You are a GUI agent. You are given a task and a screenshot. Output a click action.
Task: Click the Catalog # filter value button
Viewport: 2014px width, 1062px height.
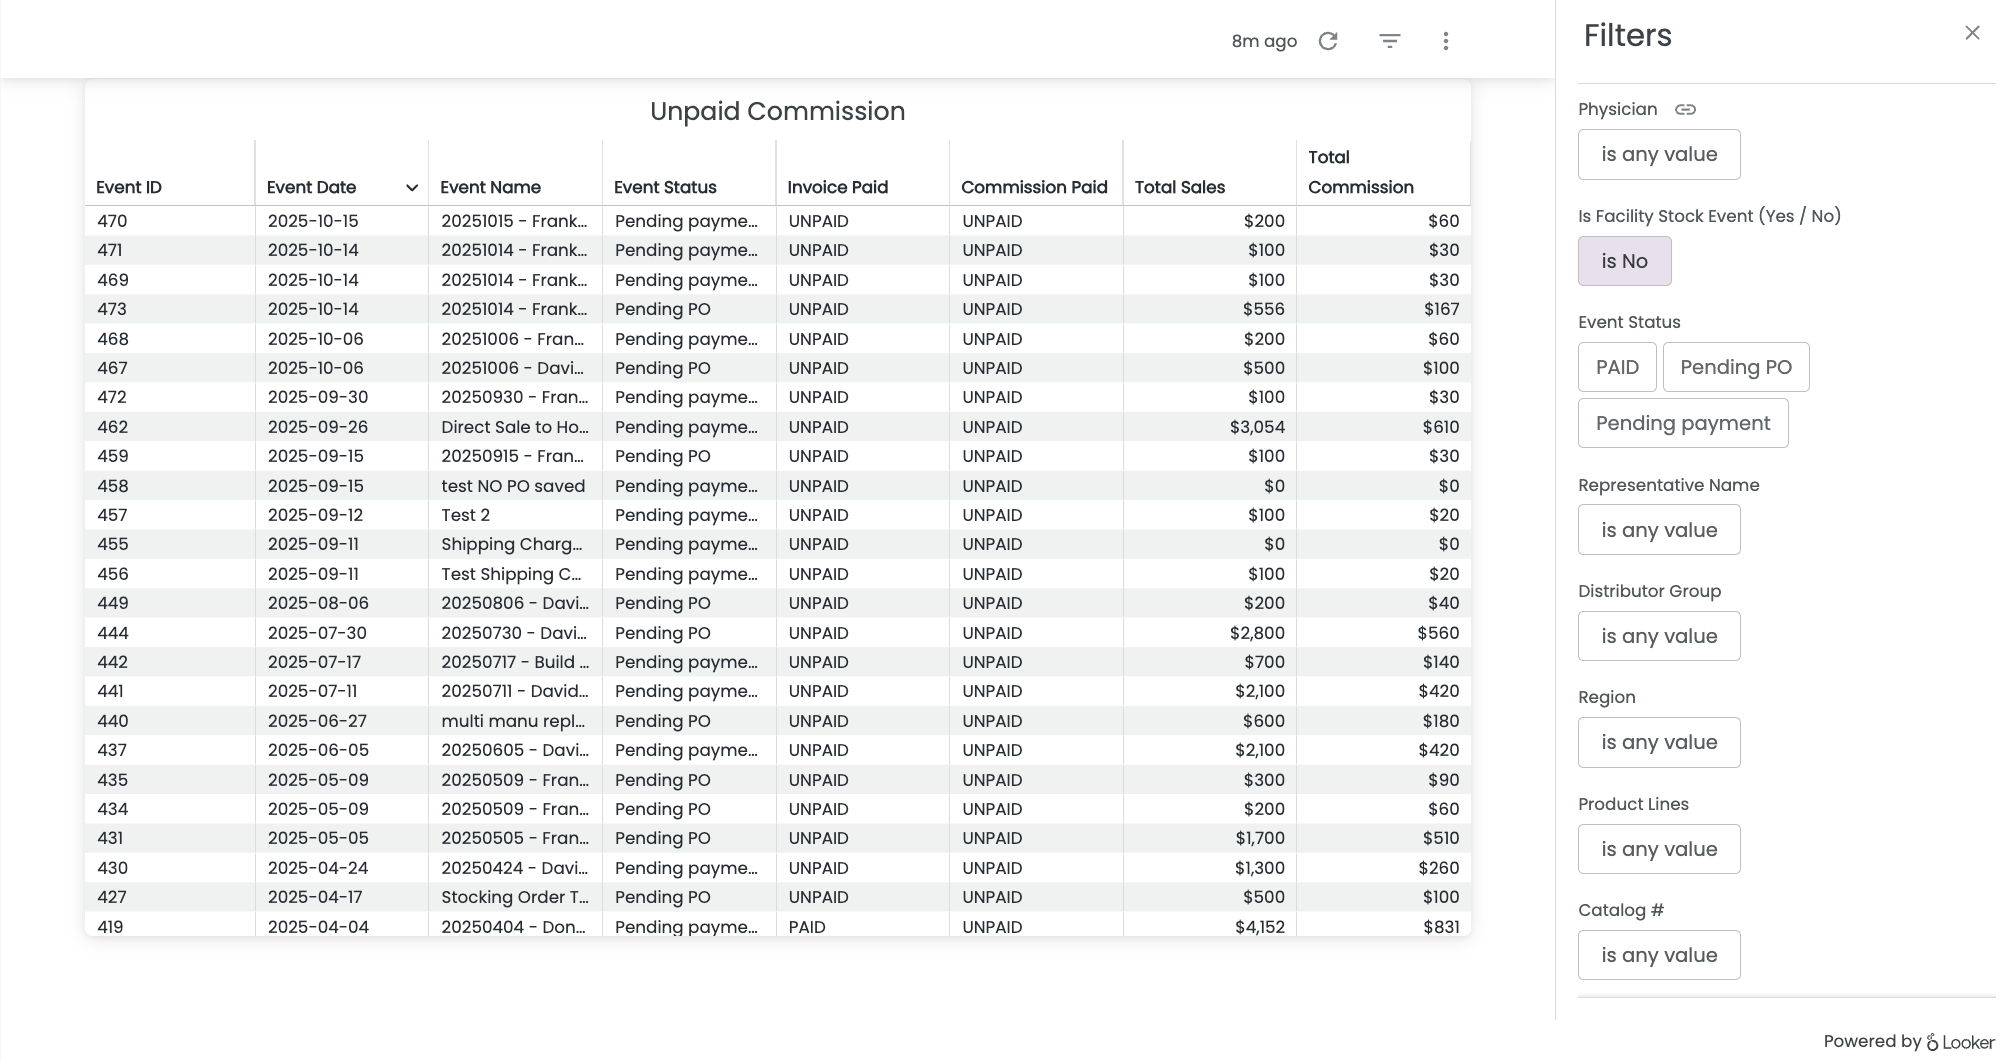[1658, 955]
